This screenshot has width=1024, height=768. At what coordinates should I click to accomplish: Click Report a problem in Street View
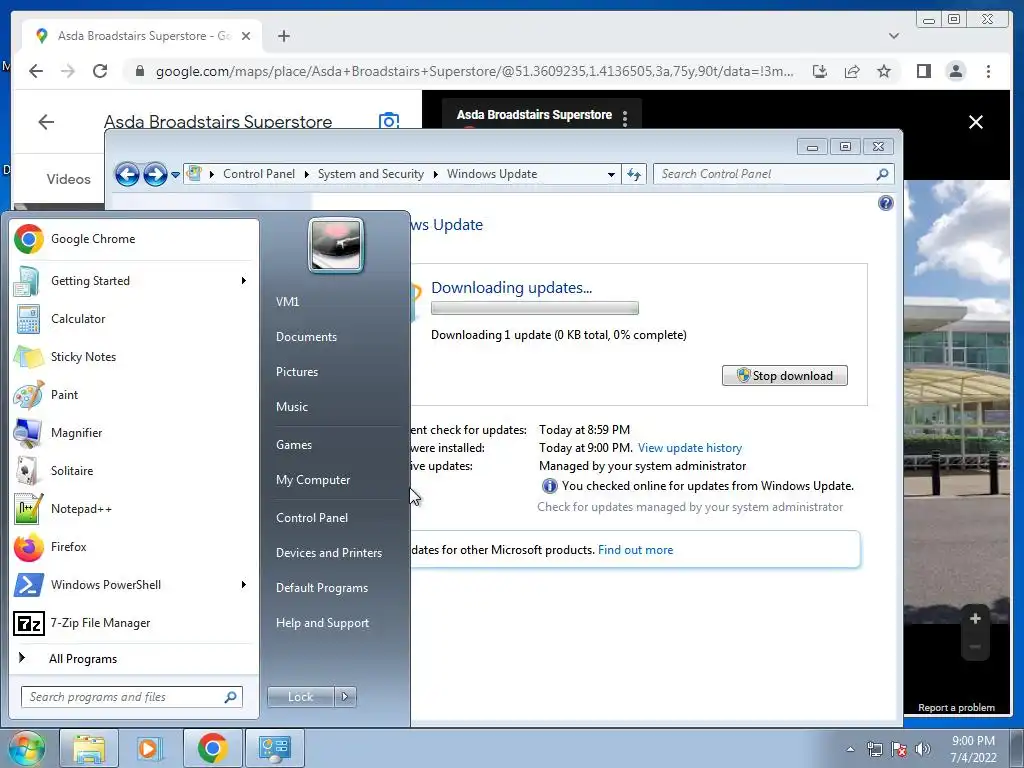(956, 707)
